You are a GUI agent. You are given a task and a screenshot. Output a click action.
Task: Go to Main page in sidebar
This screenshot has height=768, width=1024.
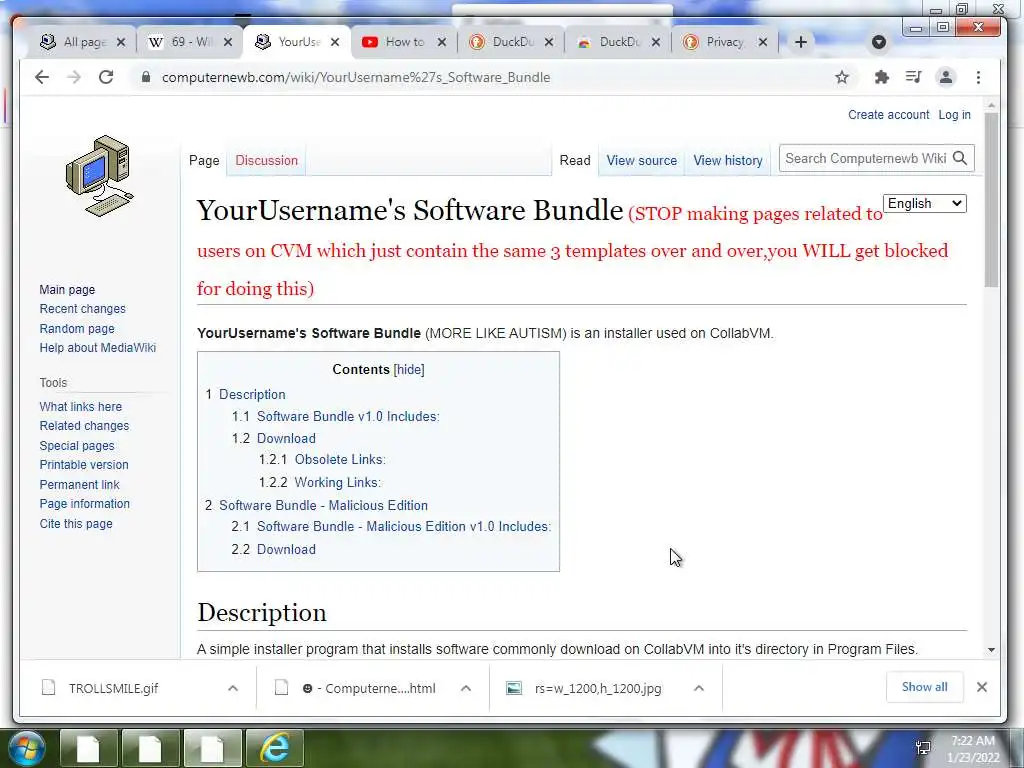67,289
